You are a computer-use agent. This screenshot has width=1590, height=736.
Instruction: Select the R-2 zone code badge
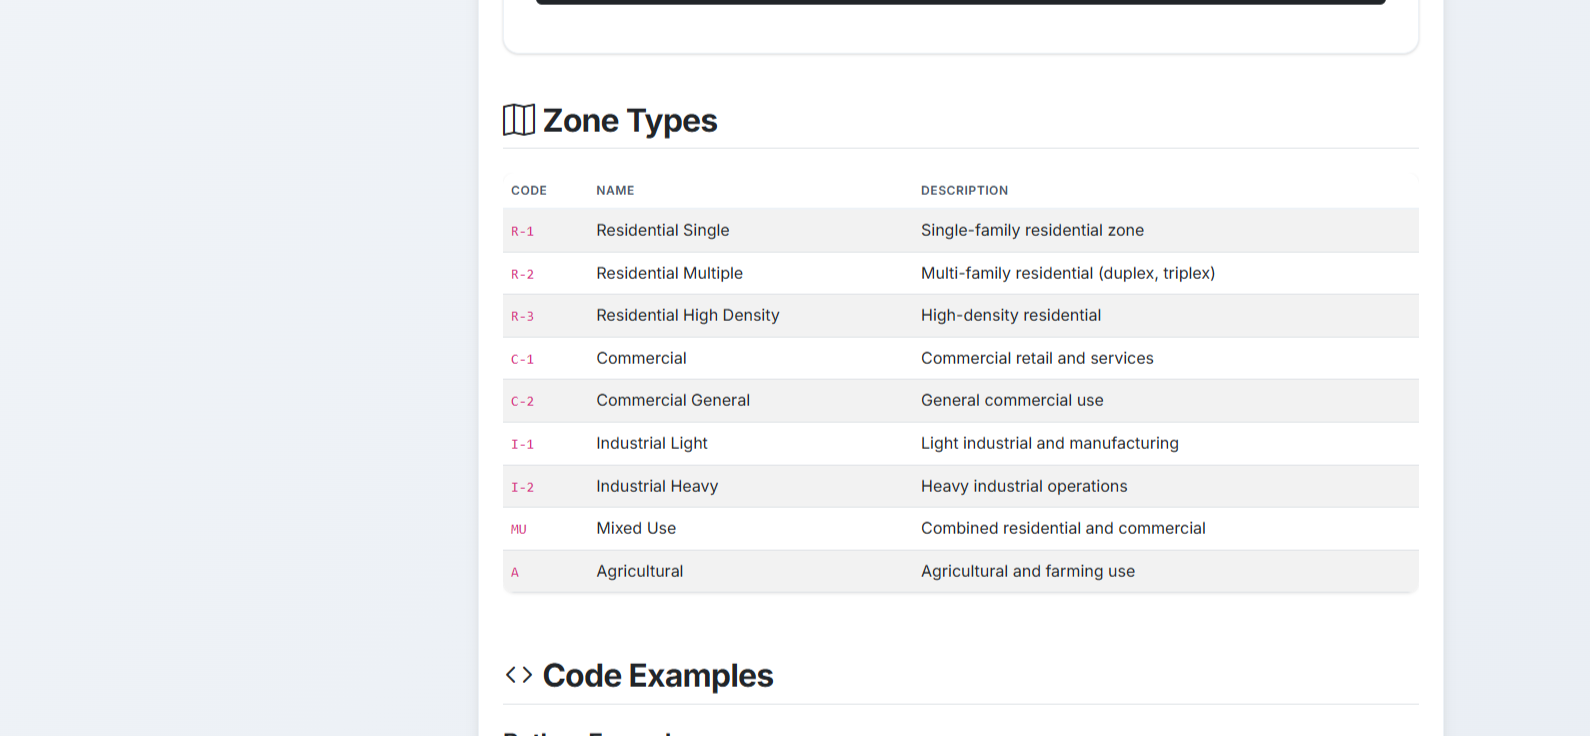[x=522, y=274]
